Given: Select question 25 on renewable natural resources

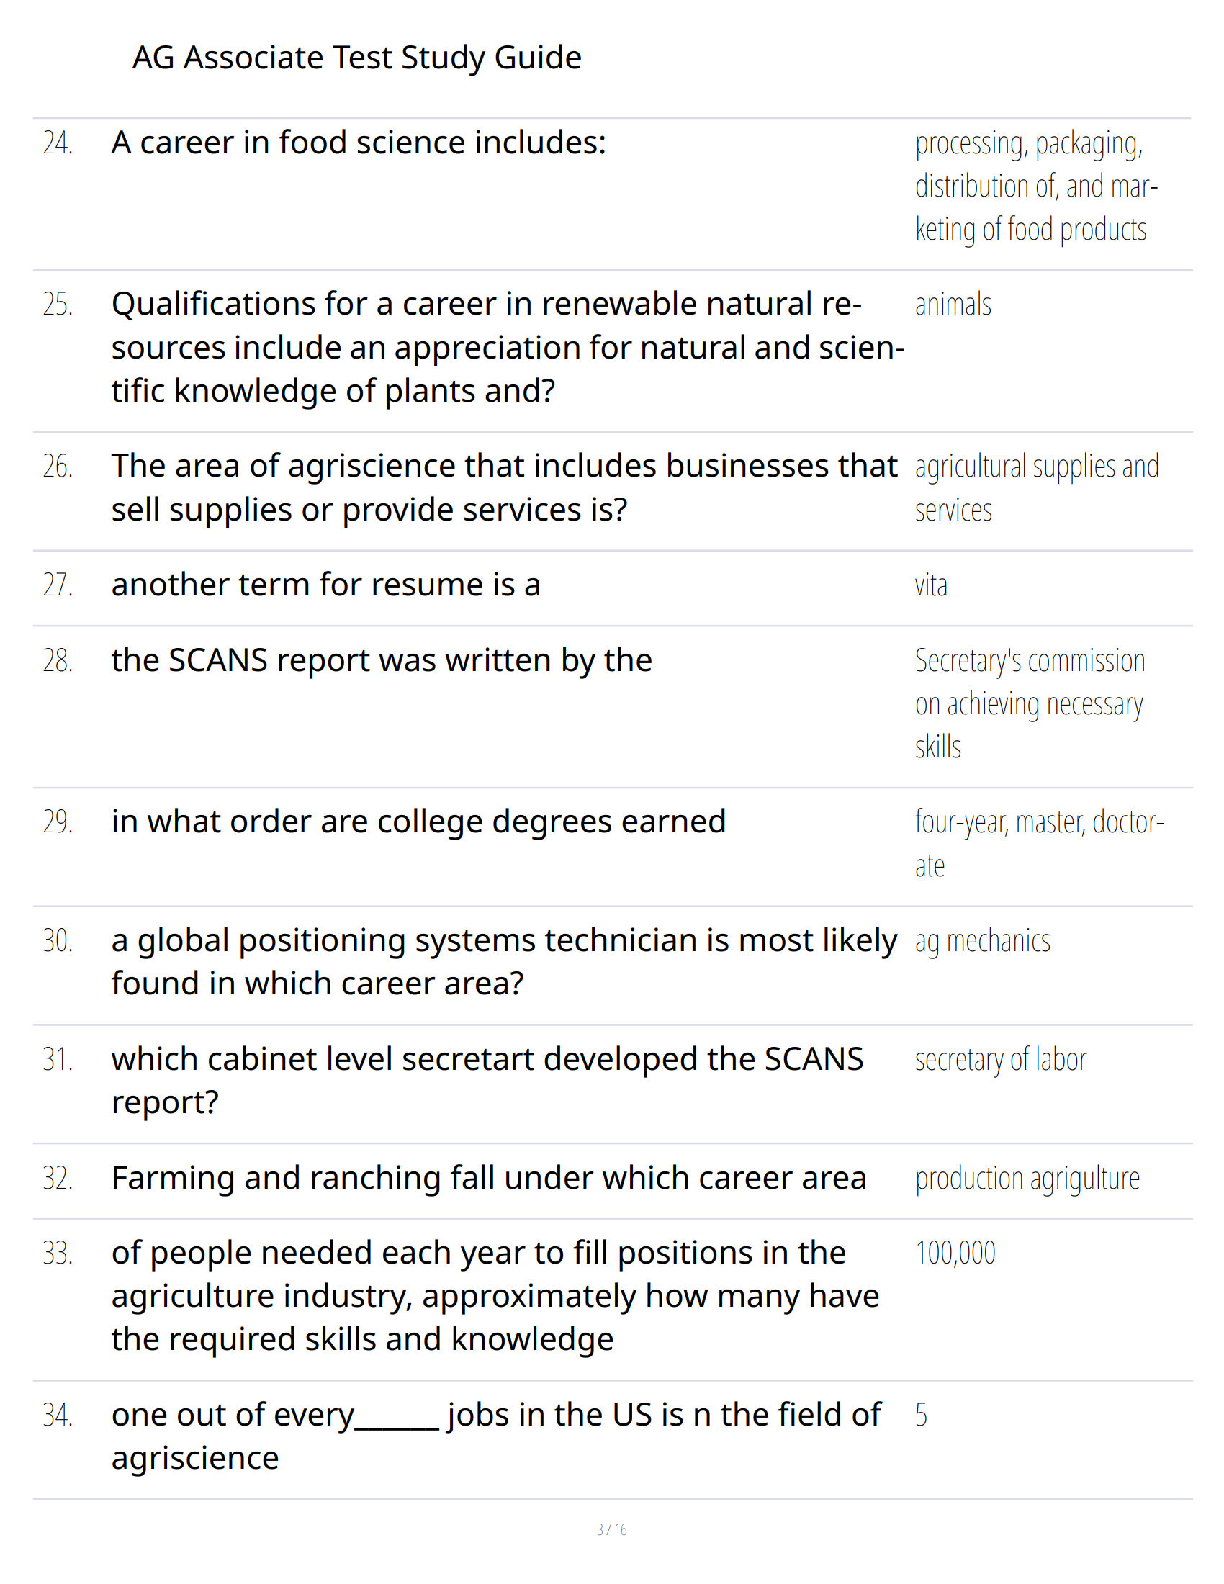Looking at the screenshot, I should click(507, 348).
